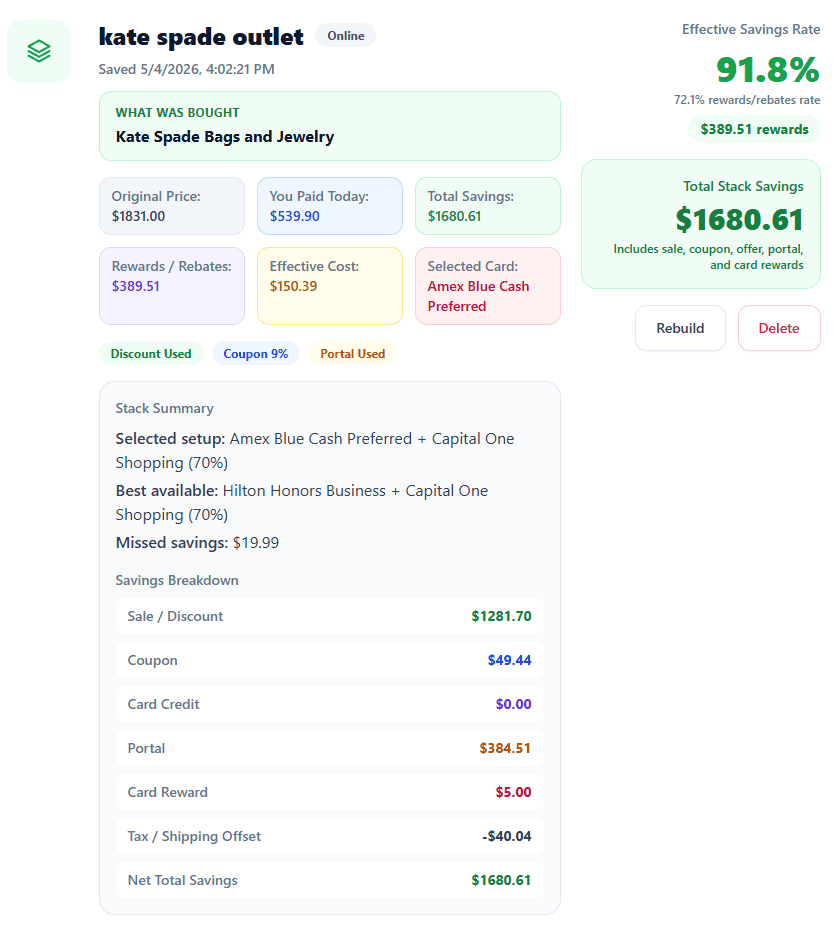Screen dimensions: 834x934
Task: Select the Discount Used tag
Action: coord(151,354)
